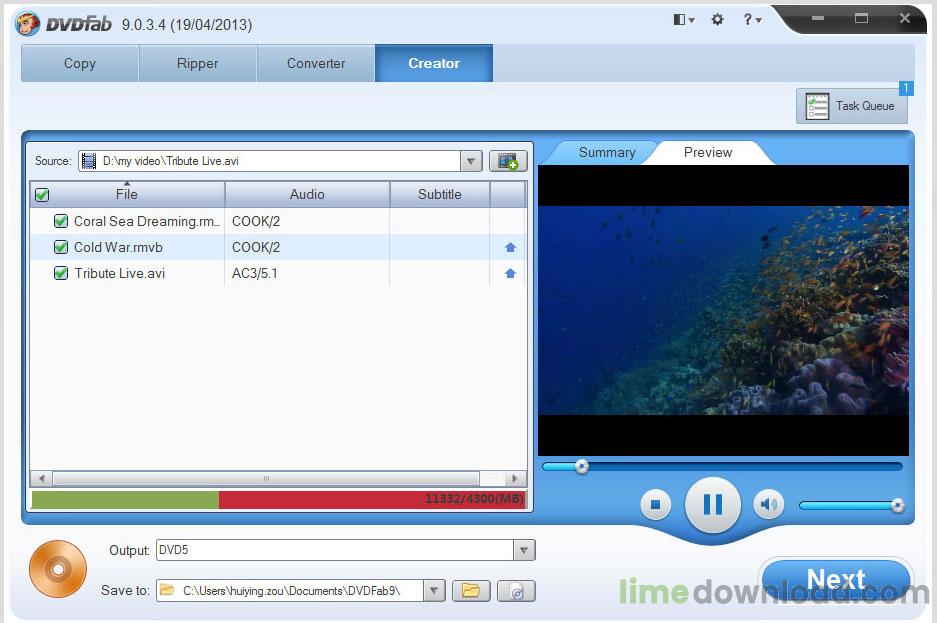
Task: Click the Audio column header
Action: click(x=307, y=195)
